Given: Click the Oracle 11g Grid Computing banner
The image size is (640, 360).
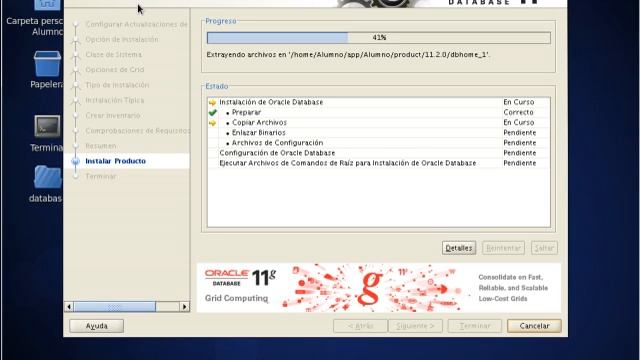Looking at the screenshot, I should click(x=379, y=288).
